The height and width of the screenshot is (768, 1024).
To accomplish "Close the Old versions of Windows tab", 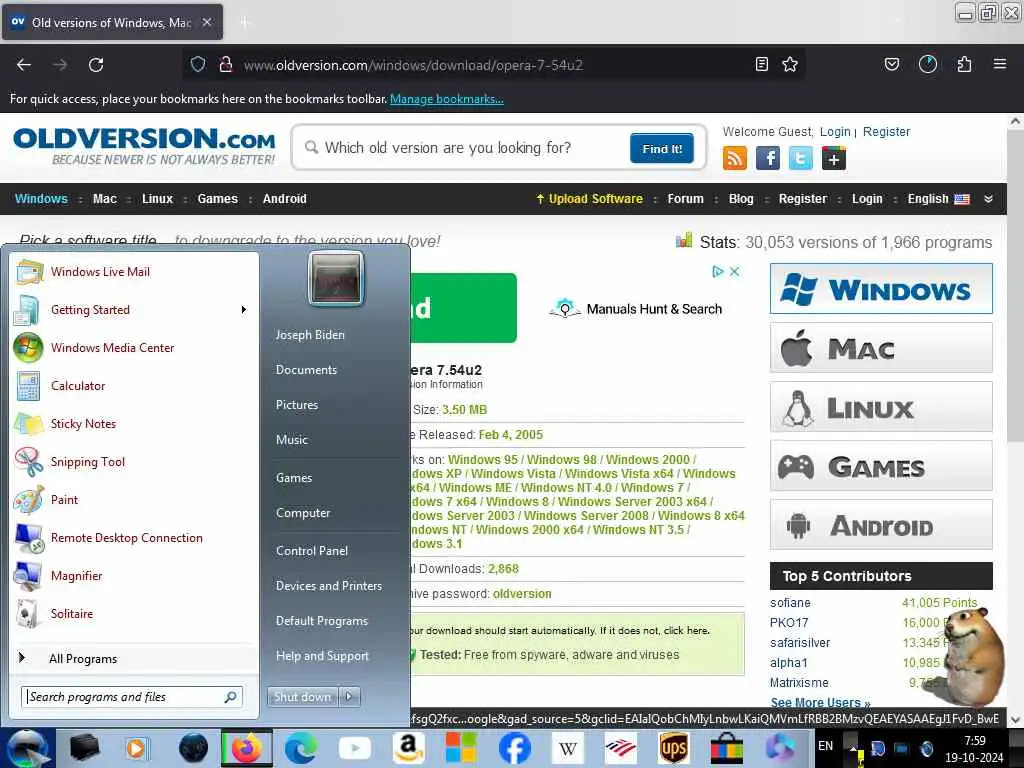I will (x=206, y=22).
